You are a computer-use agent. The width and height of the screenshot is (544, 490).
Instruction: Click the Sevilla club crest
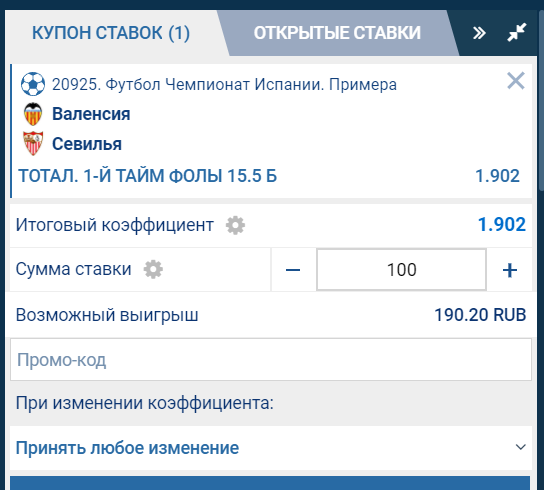point(33,143)
